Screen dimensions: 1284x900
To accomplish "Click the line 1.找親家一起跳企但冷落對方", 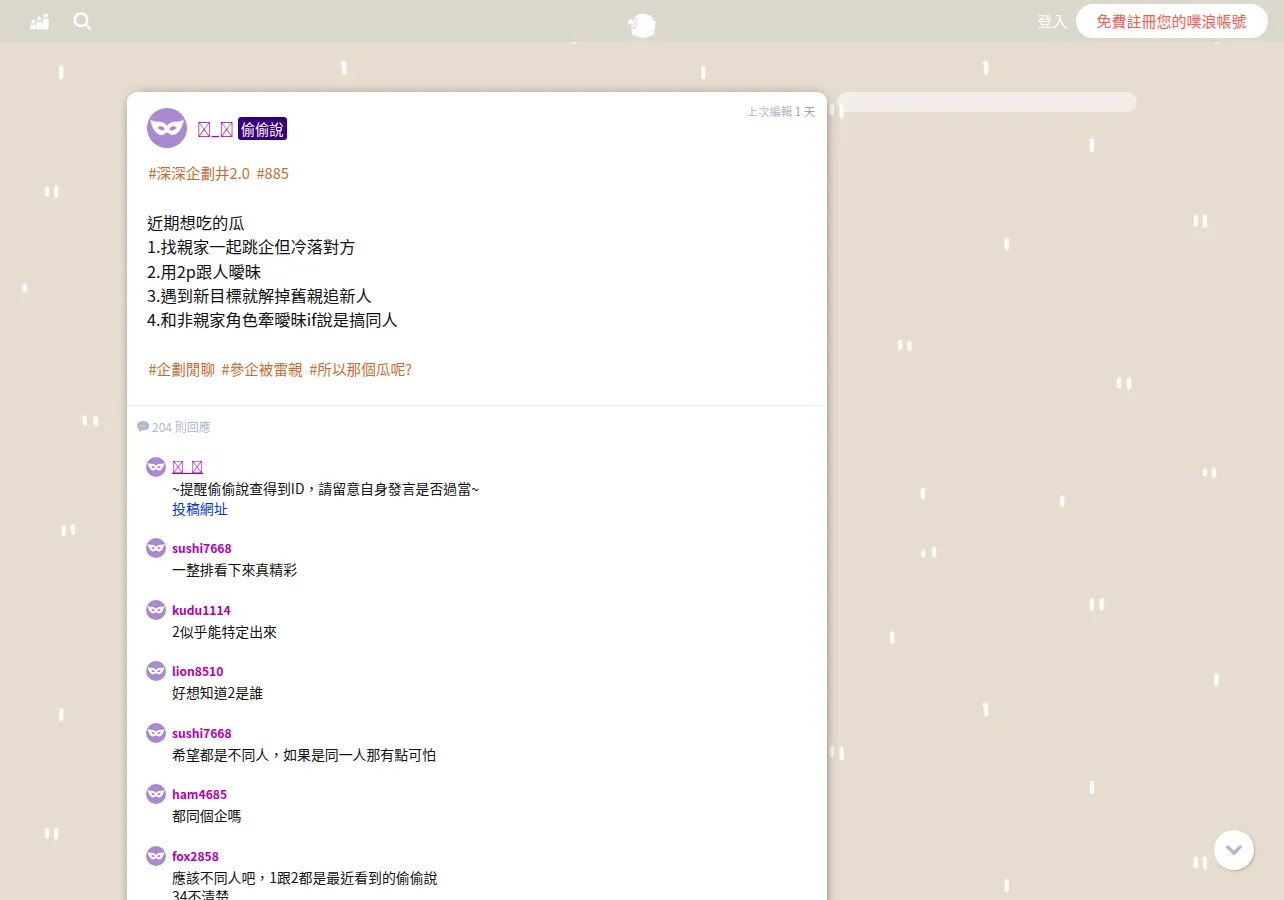I will 251,247.
